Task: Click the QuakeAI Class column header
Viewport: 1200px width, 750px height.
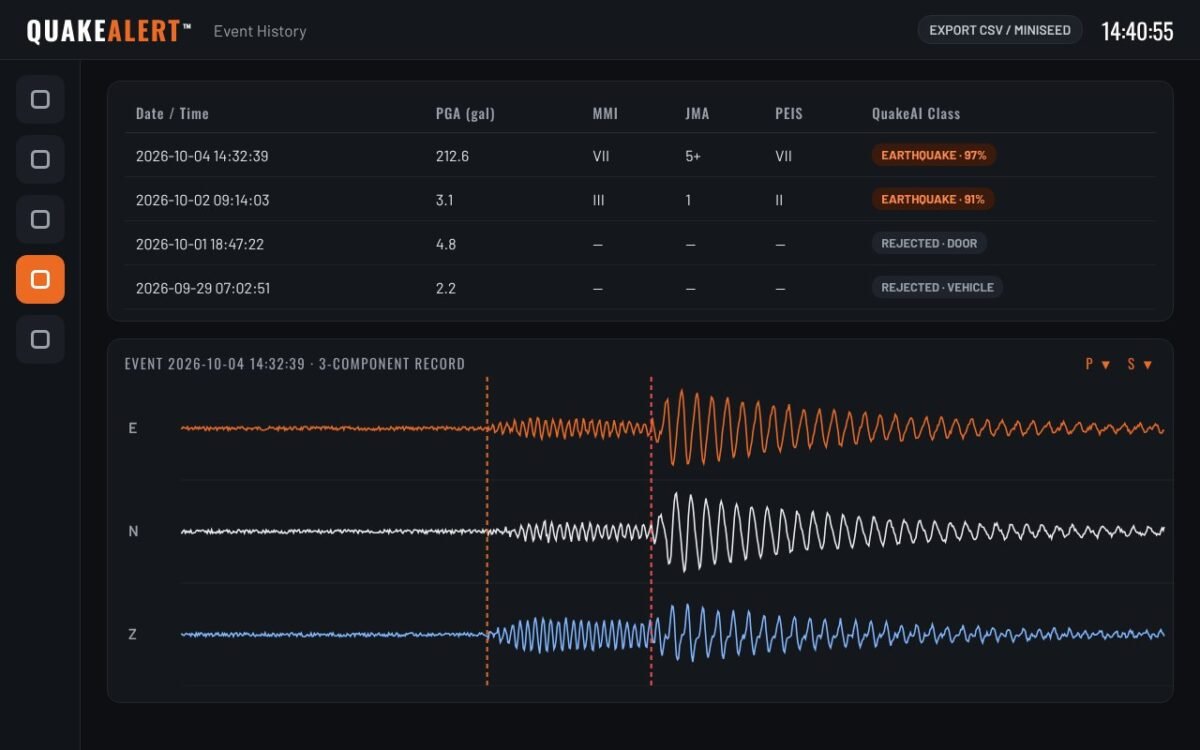Action: point(916,113)
